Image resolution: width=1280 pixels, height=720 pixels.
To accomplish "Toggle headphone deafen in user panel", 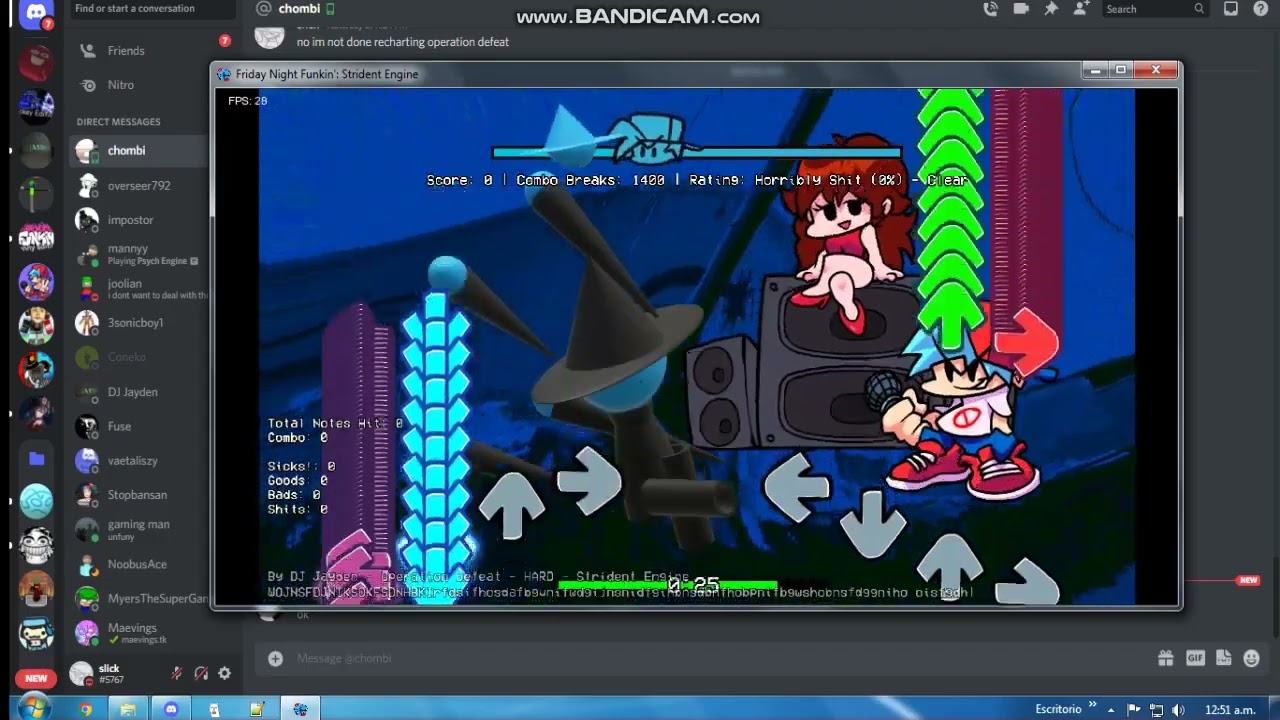I will (201, 674).
